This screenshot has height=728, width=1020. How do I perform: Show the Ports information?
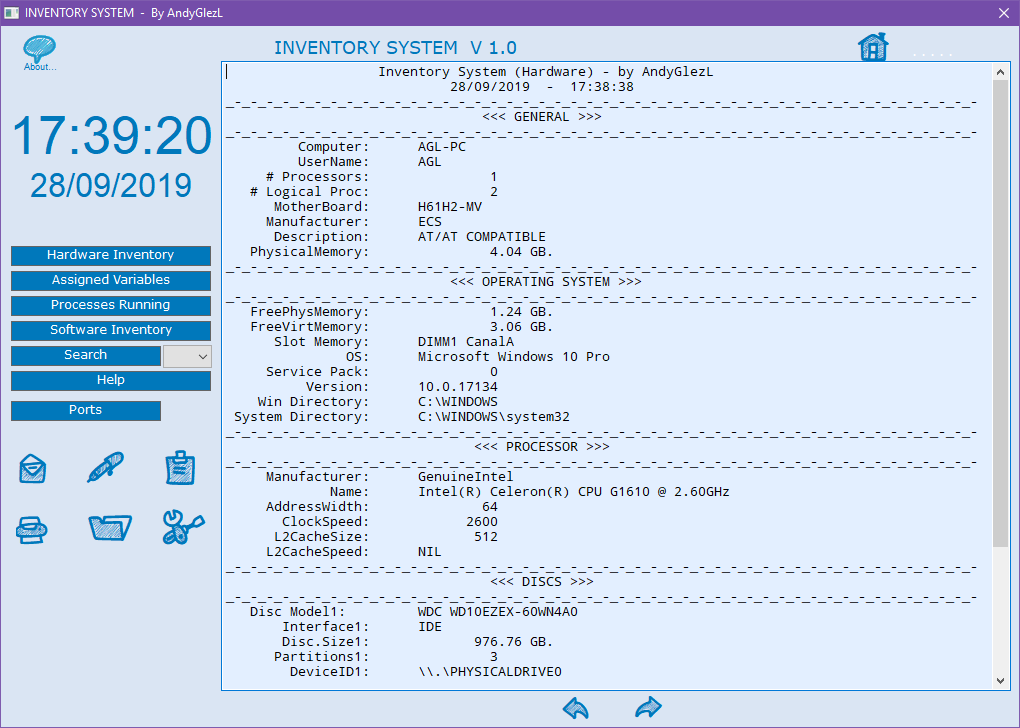85,410
